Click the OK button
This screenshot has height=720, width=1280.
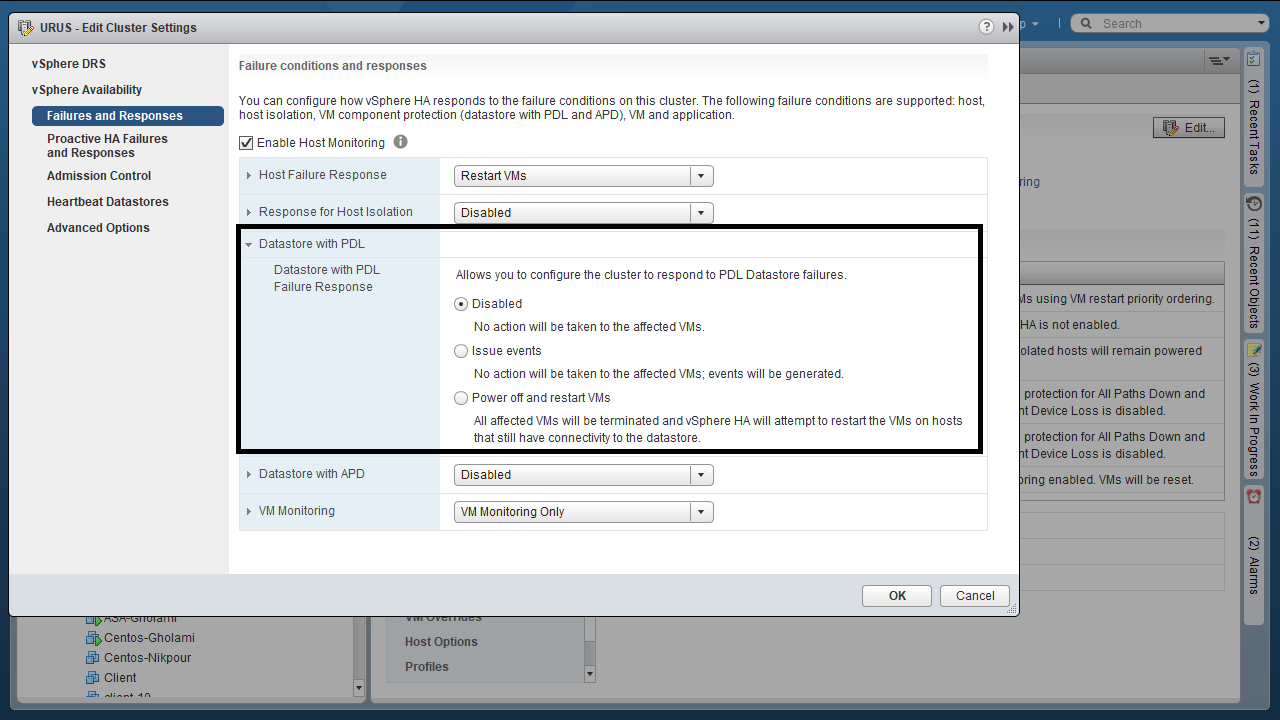(x=897, y=596)
